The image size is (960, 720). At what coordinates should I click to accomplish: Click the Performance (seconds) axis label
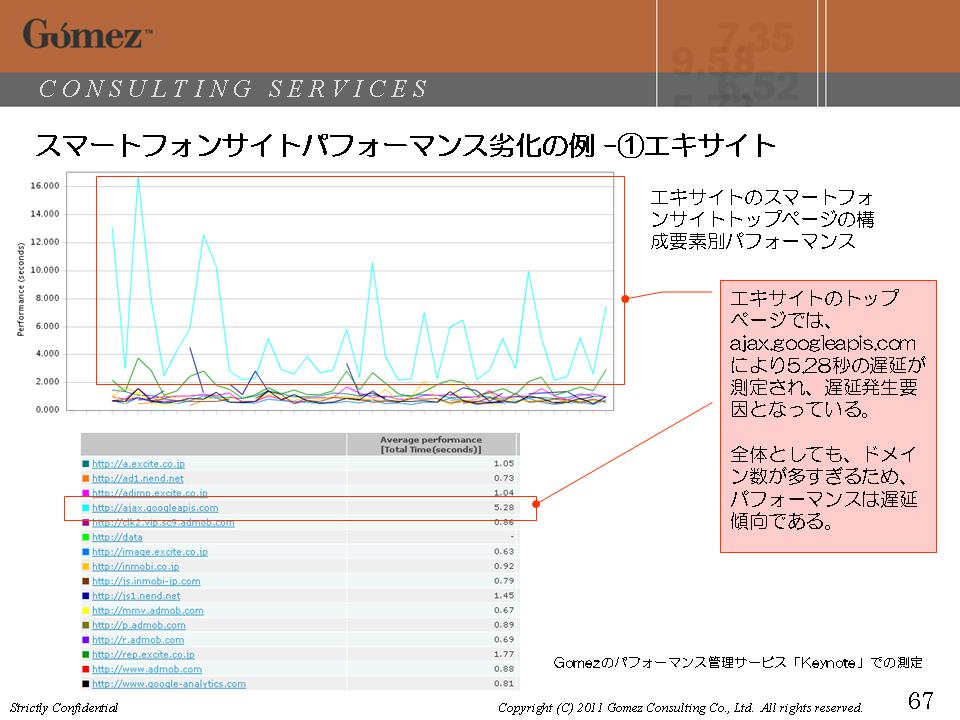(21, 289)
